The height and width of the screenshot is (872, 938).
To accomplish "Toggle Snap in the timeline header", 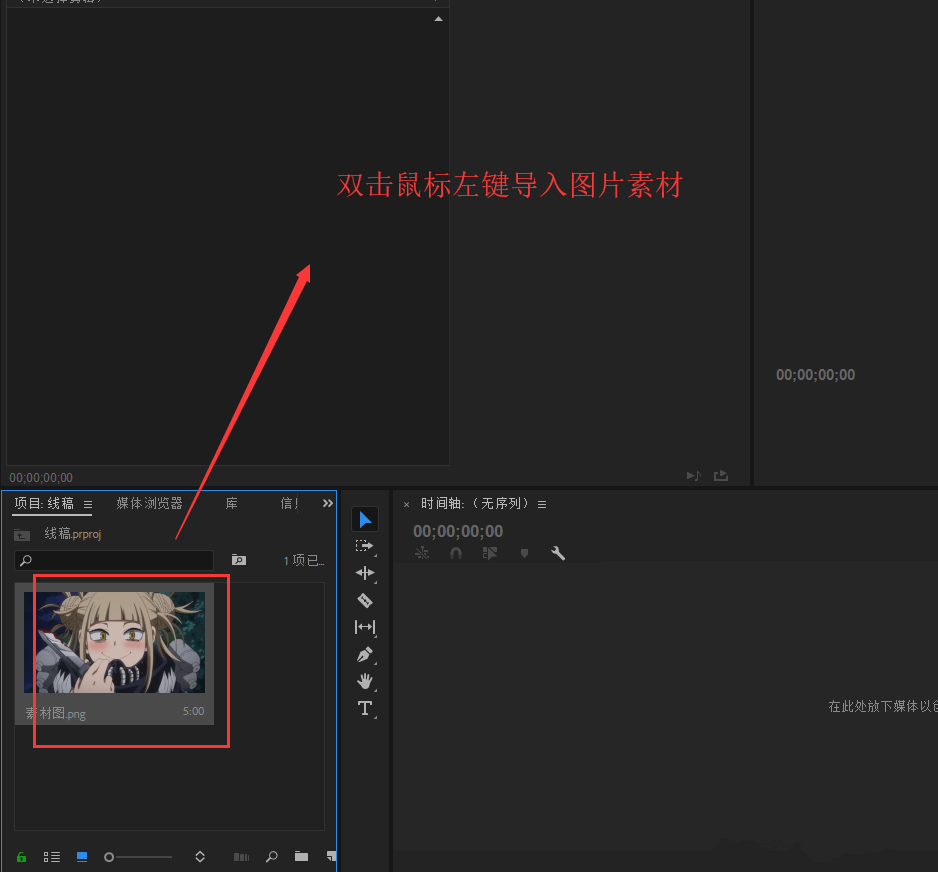I will point(455,552).
